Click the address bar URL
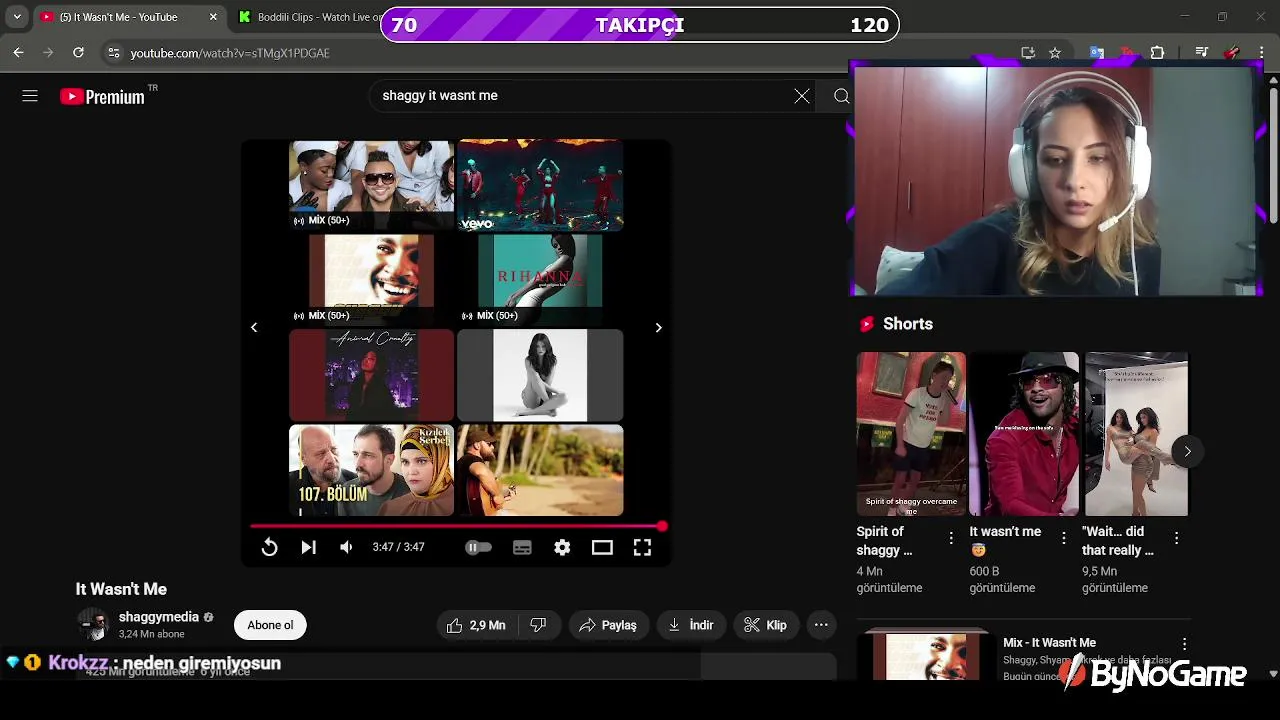Viewport: 1280px width, 720px height. pos(230,53)
